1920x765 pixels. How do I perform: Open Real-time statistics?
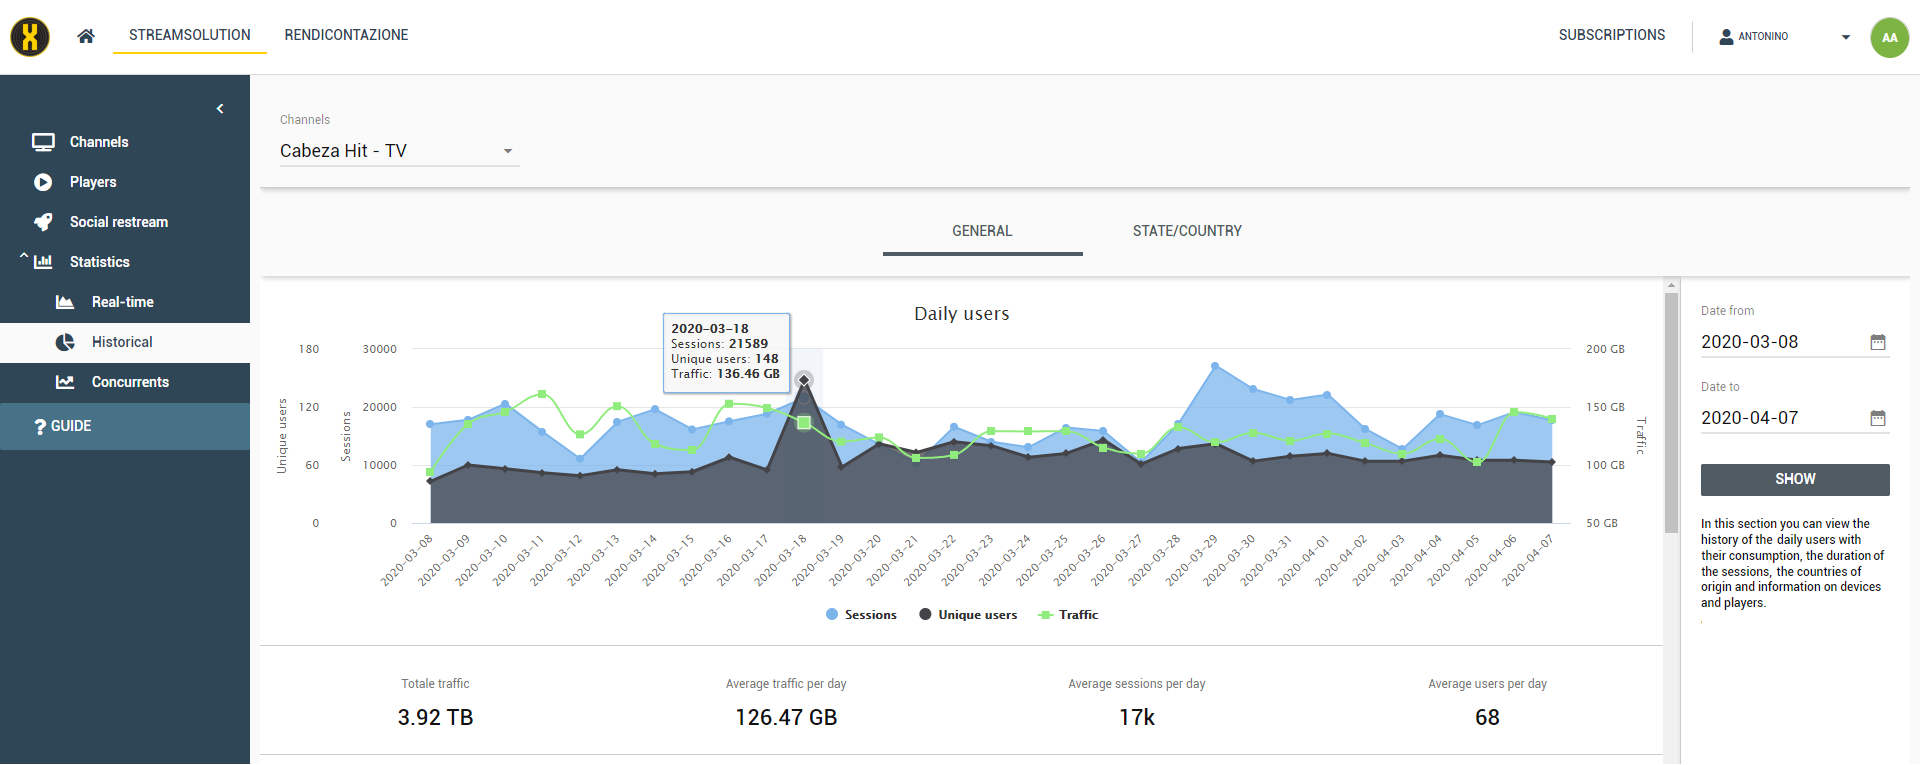coord(125,302)
